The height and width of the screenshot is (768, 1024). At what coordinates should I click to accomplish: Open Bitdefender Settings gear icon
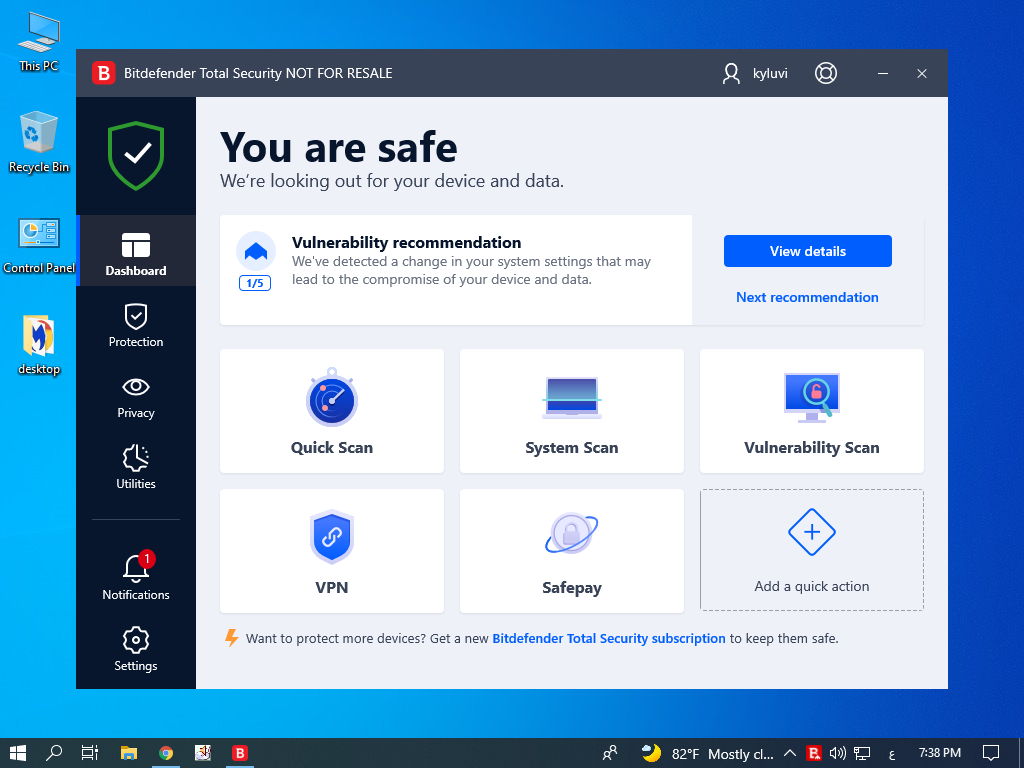click(x=136, y=649)
